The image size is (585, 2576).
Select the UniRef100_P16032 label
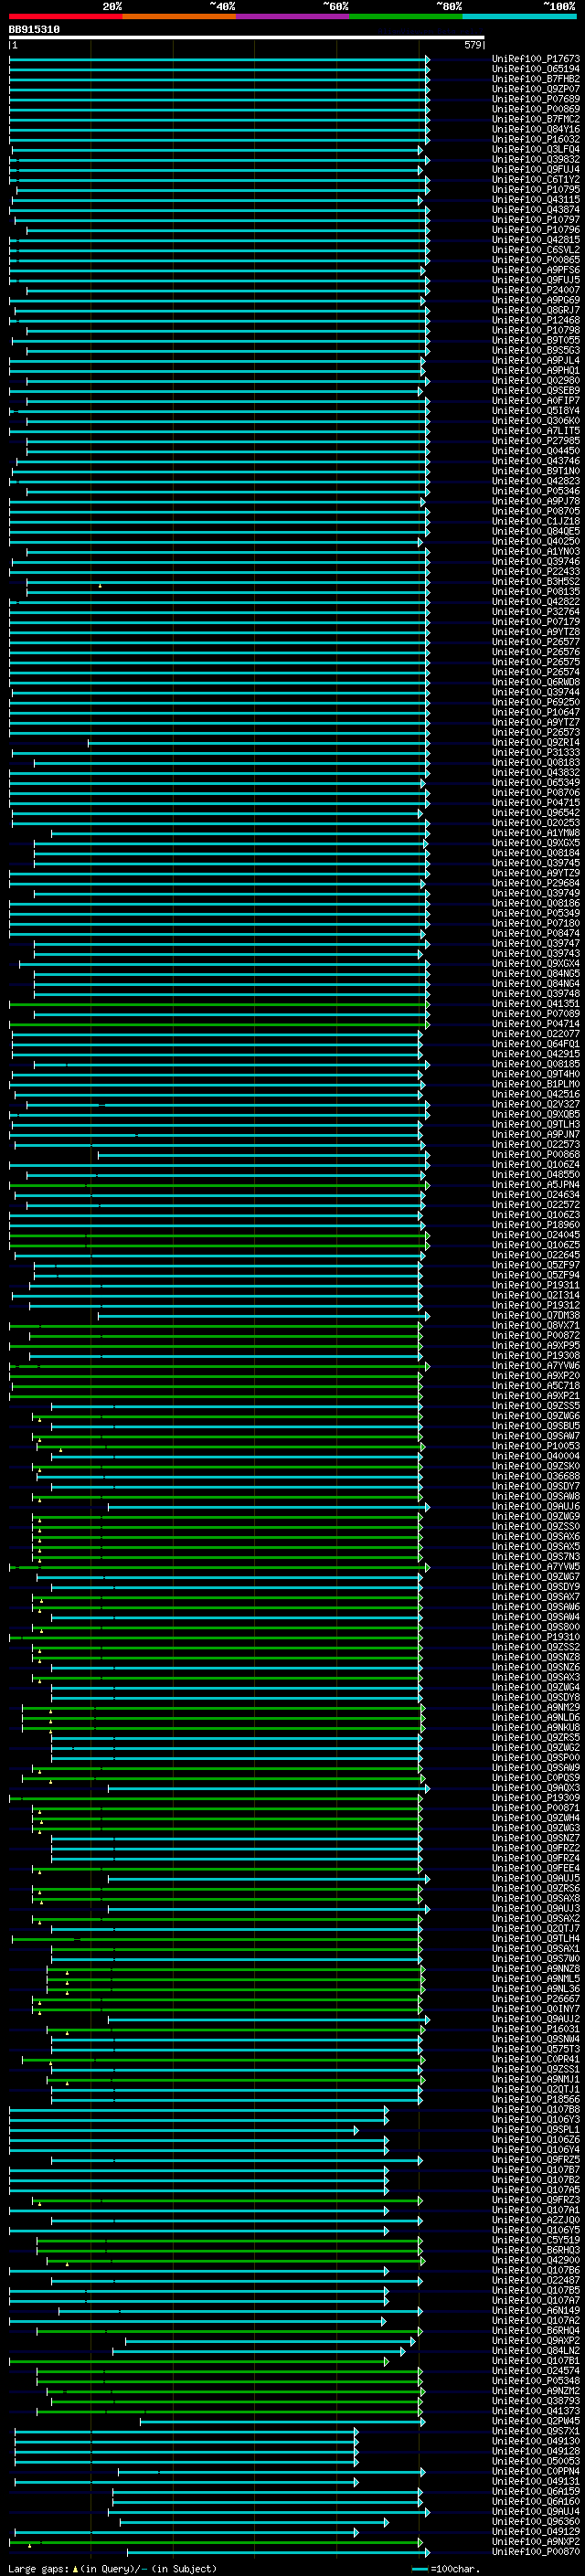[536, 139]
